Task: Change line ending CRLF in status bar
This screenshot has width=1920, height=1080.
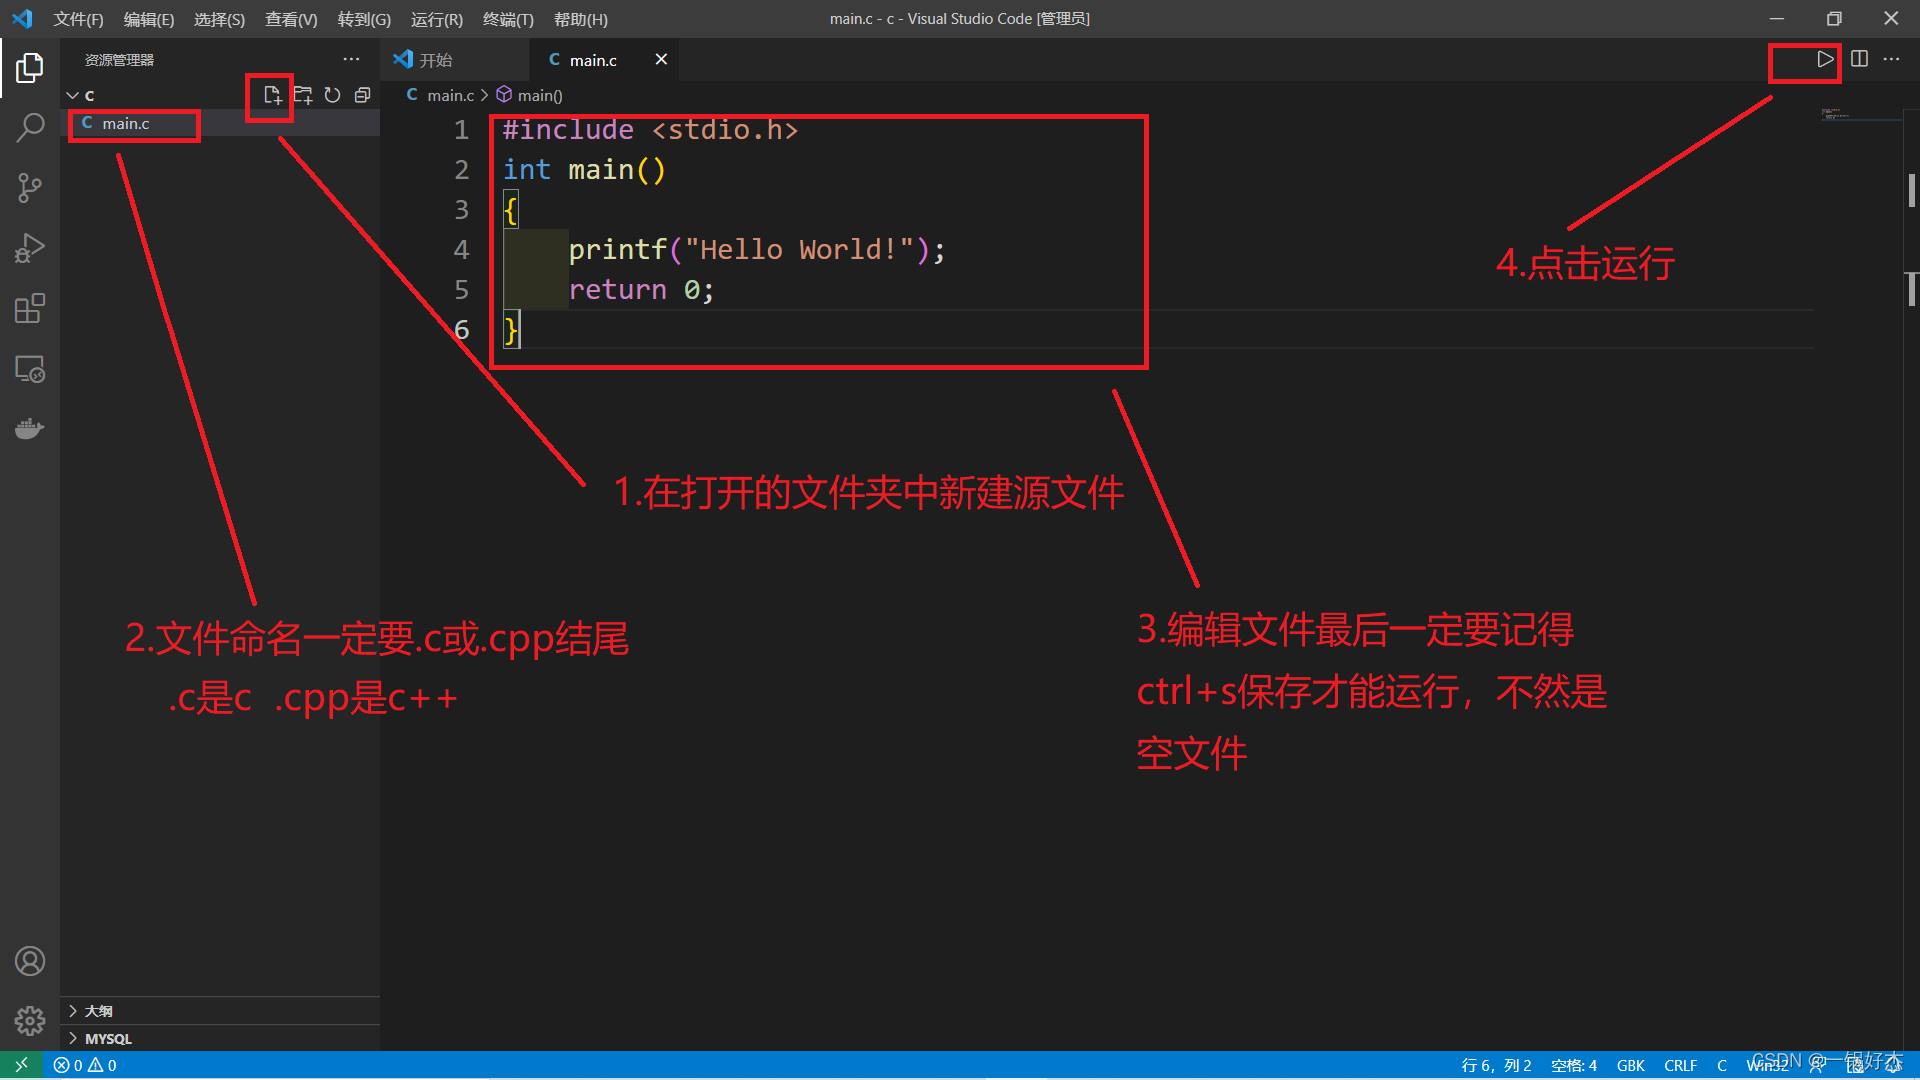Action: point(1680,1065)
